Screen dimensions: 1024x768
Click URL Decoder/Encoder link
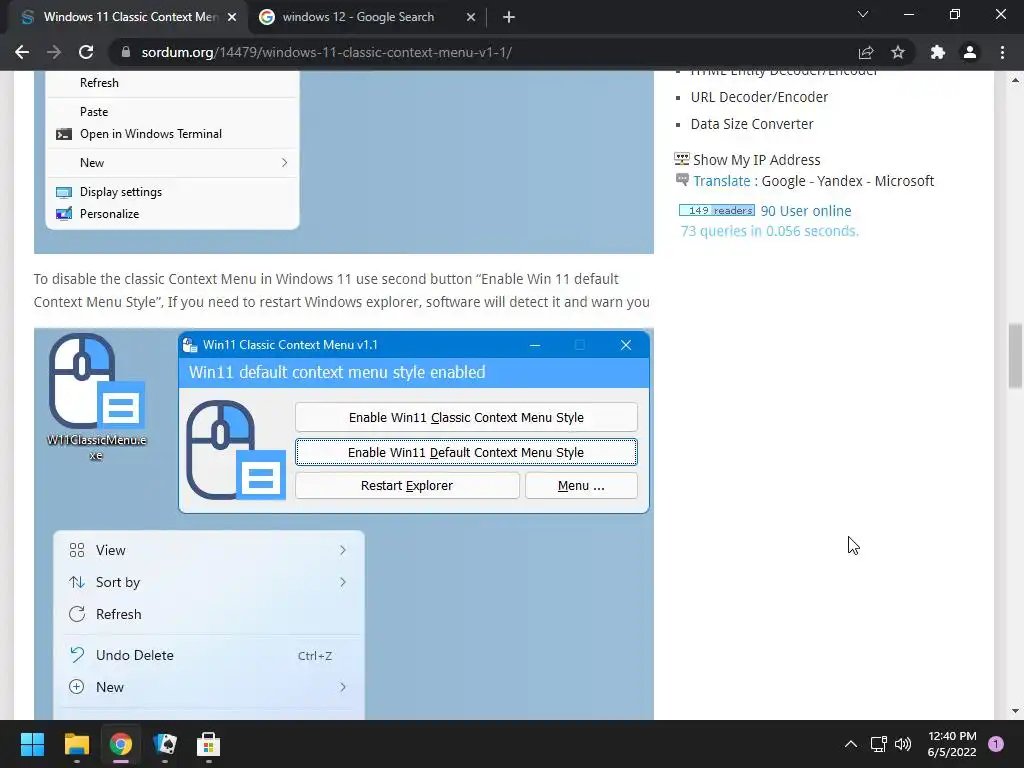tap(759, 97)
